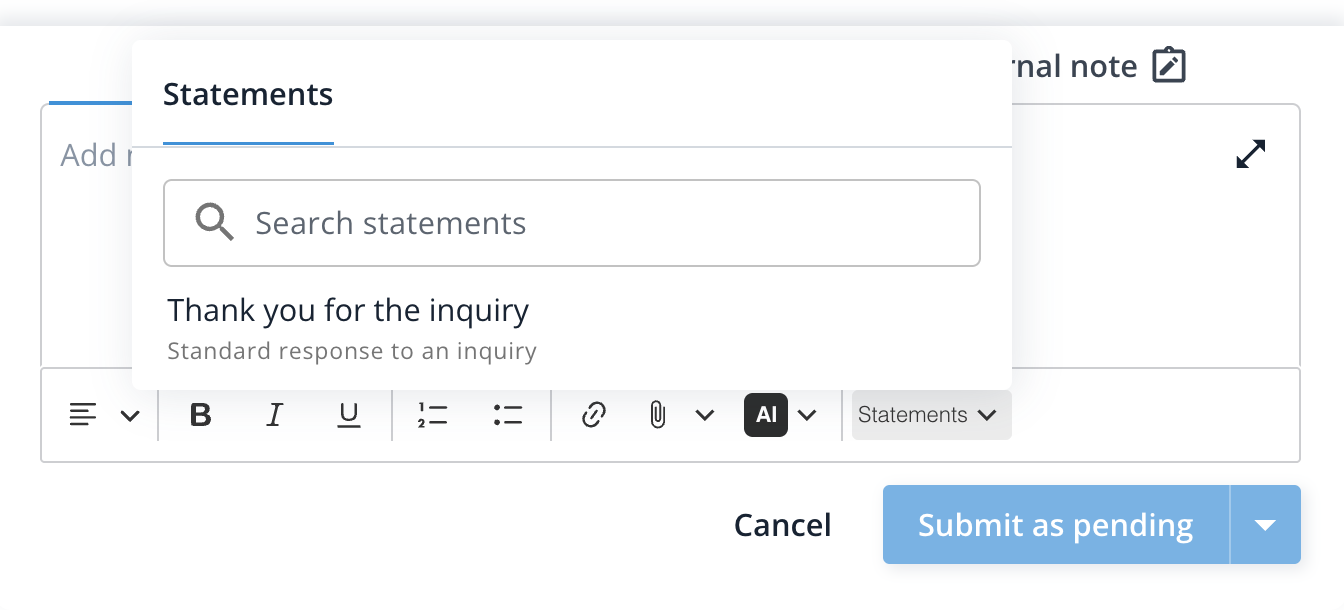Click the internal note clipboard icon

(x=1170, y=63)
